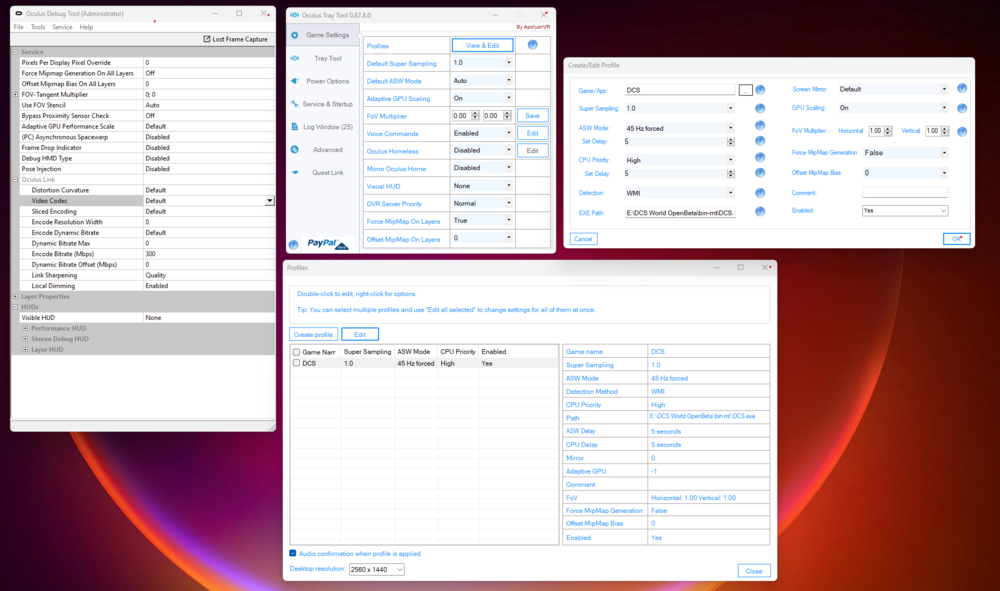This screenshot has height=591, width=1000.
Task: Click View & Edit profiles button
Action: (x=482, y=45)
